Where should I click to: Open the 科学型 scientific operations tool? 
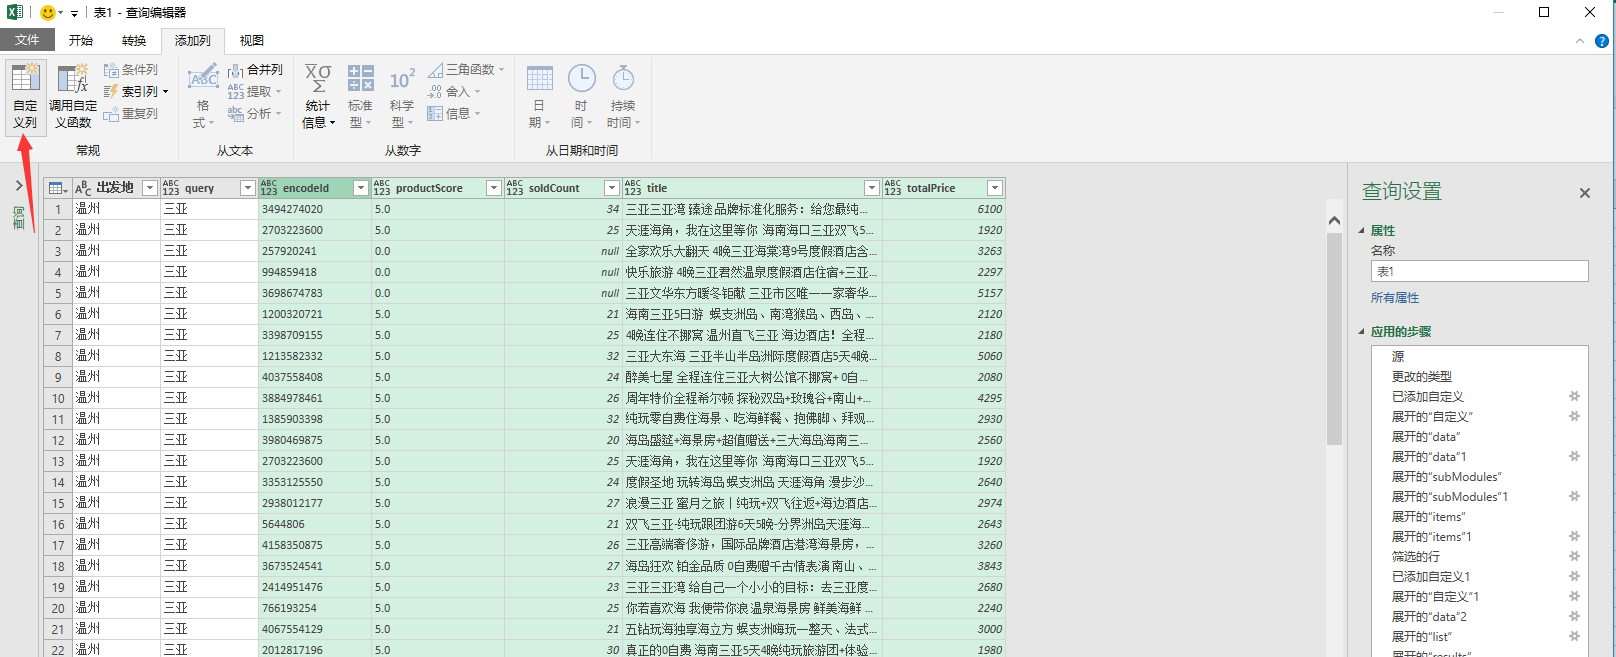(x=402, y=96)
